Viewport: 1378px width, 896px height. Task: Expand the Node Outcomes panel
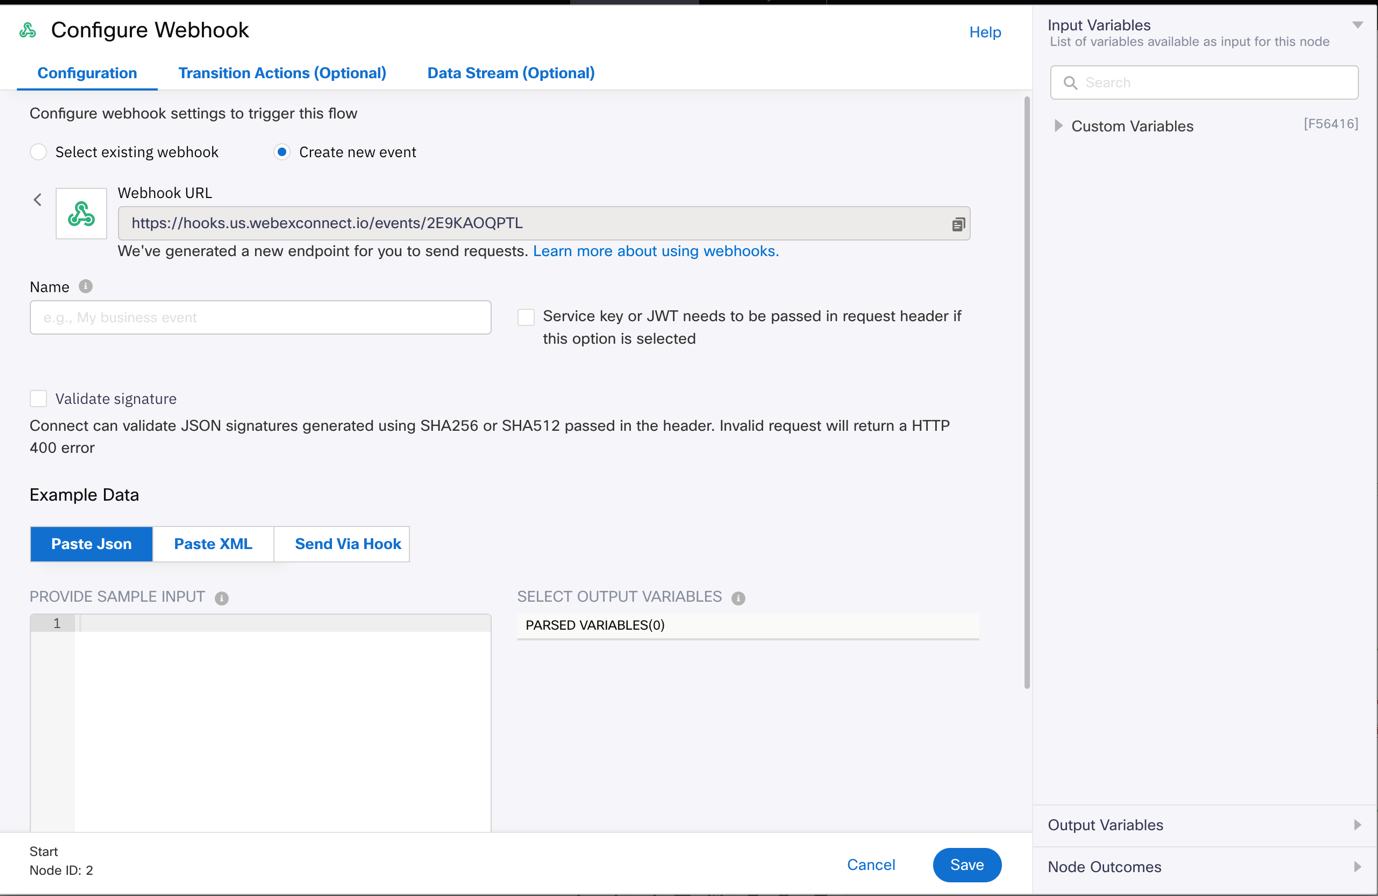(x=1357, y=867)
